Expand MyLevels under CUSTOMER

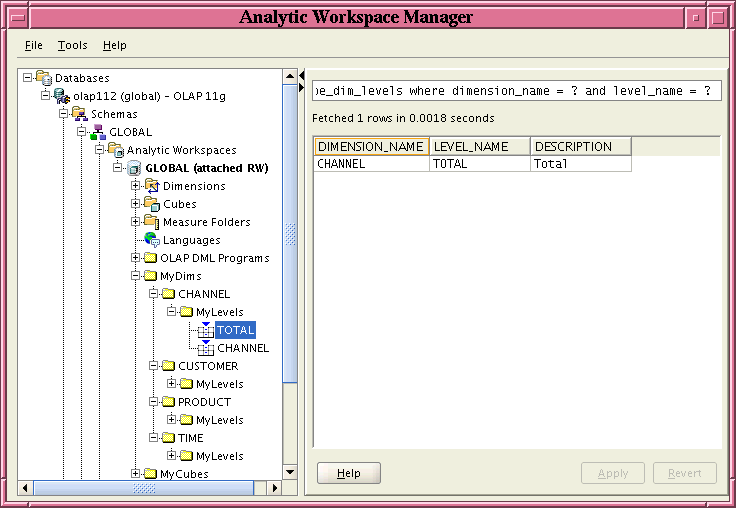[x=172, y=384]
